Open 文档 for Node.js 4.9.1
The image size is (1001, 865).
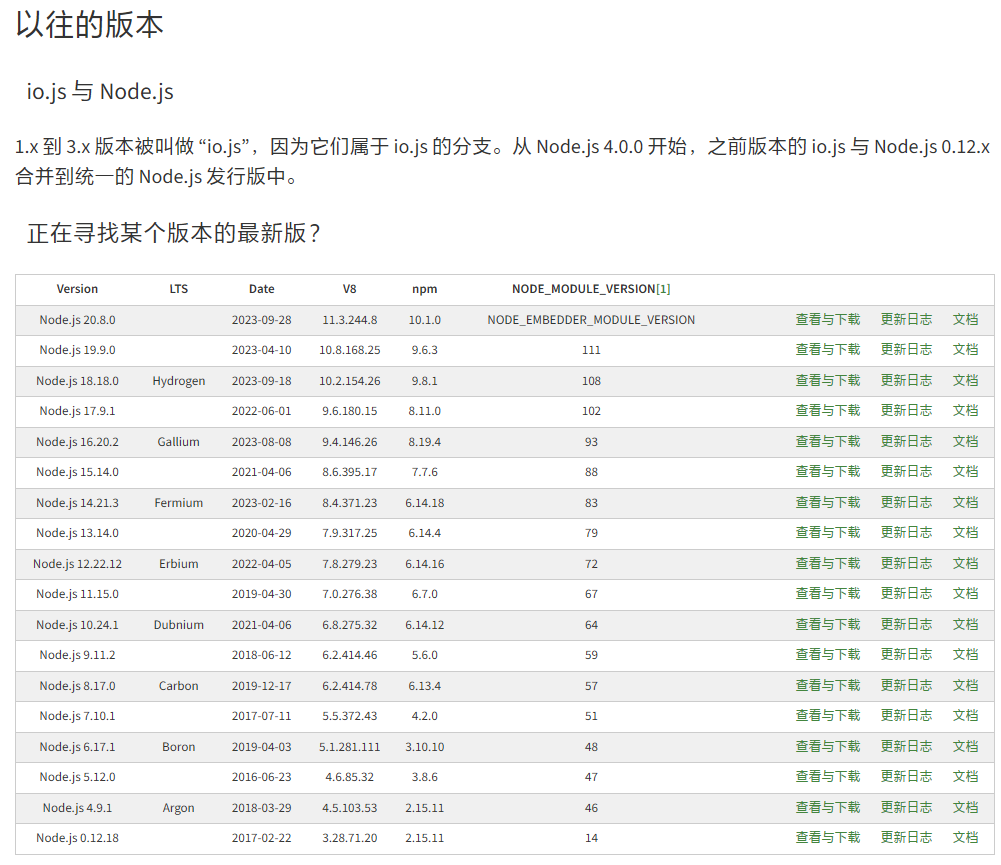click(965, 807)
